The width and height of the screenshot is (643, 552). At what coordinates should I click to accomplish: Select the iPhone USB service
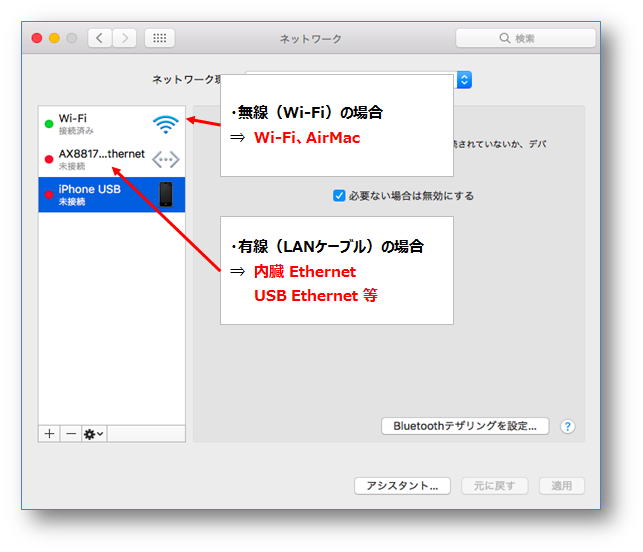coord(112,194)
